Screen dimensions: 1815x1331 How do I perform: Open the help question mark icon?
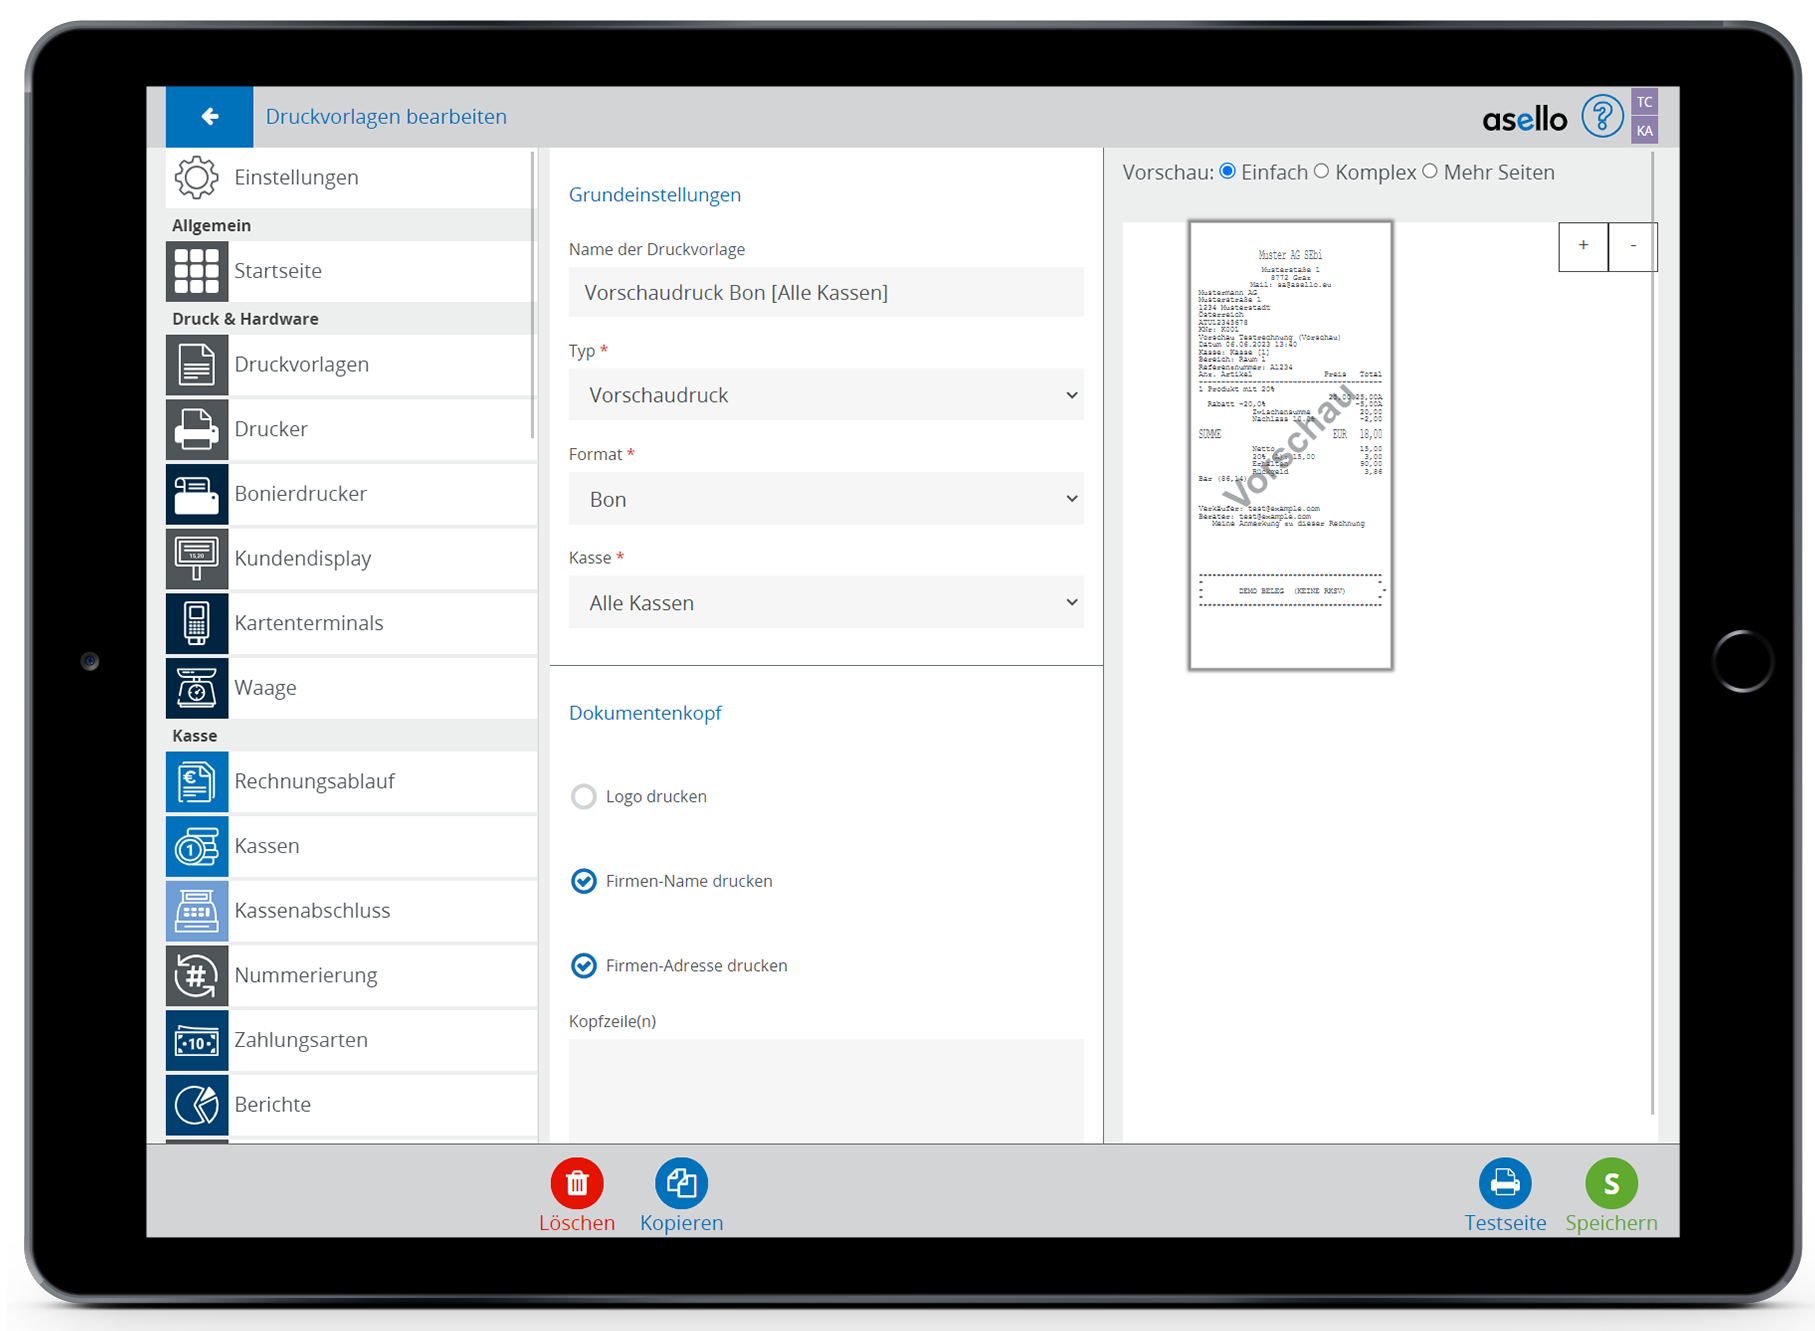tap(1601, 117)
